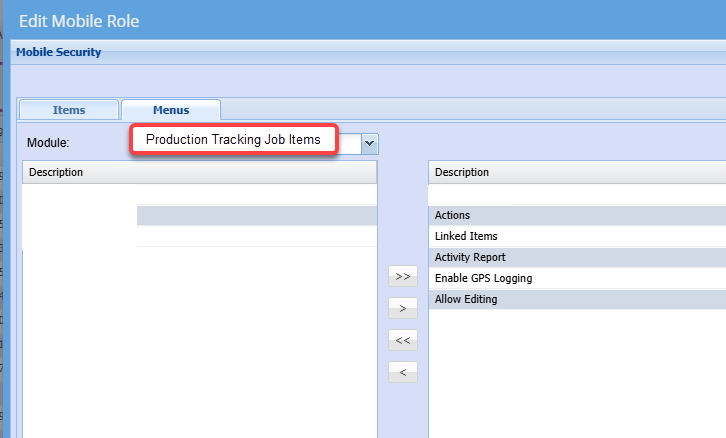Select the Activity Report row
726x438 pixels.
[x=577, y=257]
